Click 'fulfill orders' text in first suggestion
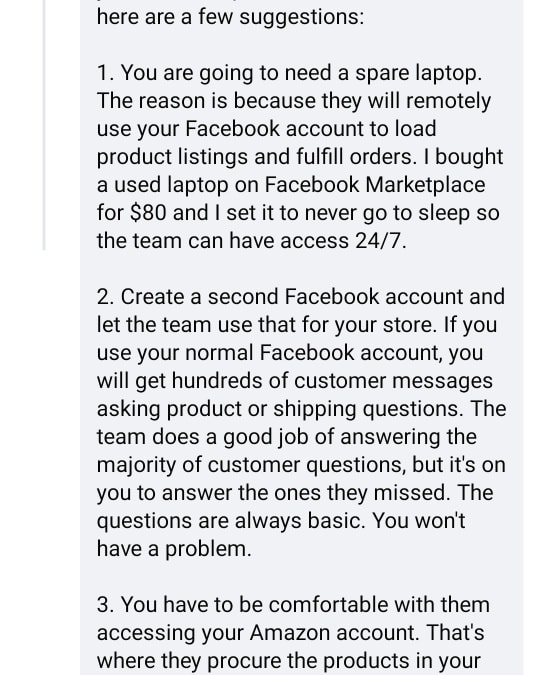Image resolution: width=540 pixels, height=675 pixels. click(354, 157)
